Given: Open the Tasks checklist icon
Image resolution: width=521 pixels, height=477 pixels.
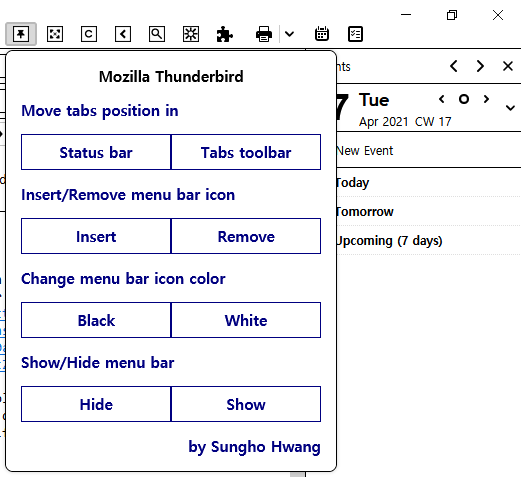Looking at the screenshot, I should (355, 34).
